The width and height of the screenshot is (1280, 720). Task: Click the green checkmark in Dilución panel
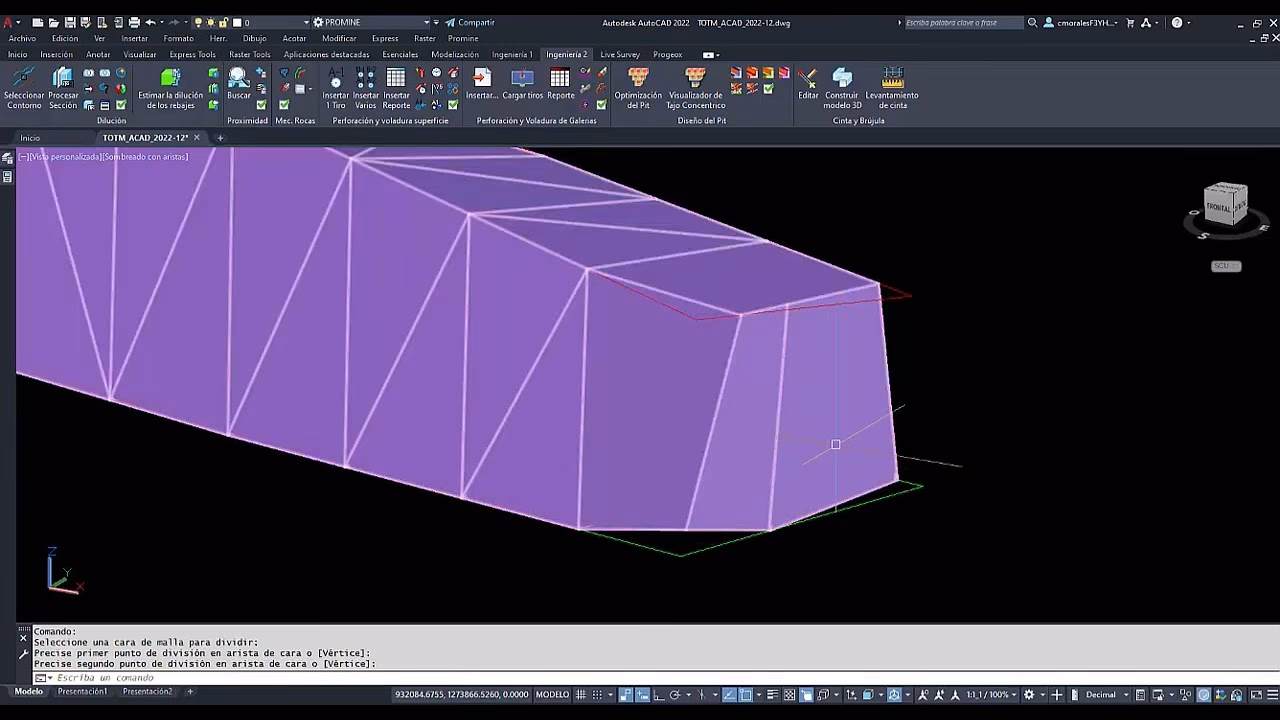point(122,105)
